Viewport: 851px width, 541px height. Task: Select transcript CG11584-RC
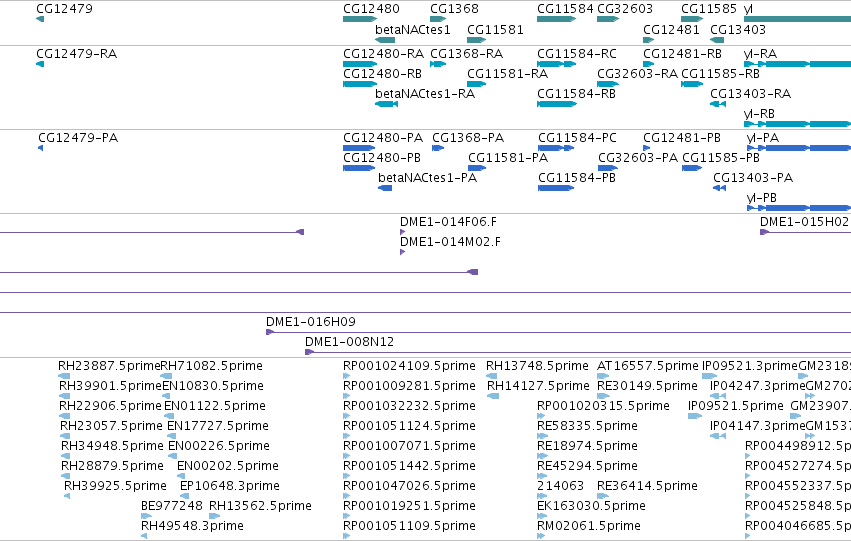tap(577, 54)
